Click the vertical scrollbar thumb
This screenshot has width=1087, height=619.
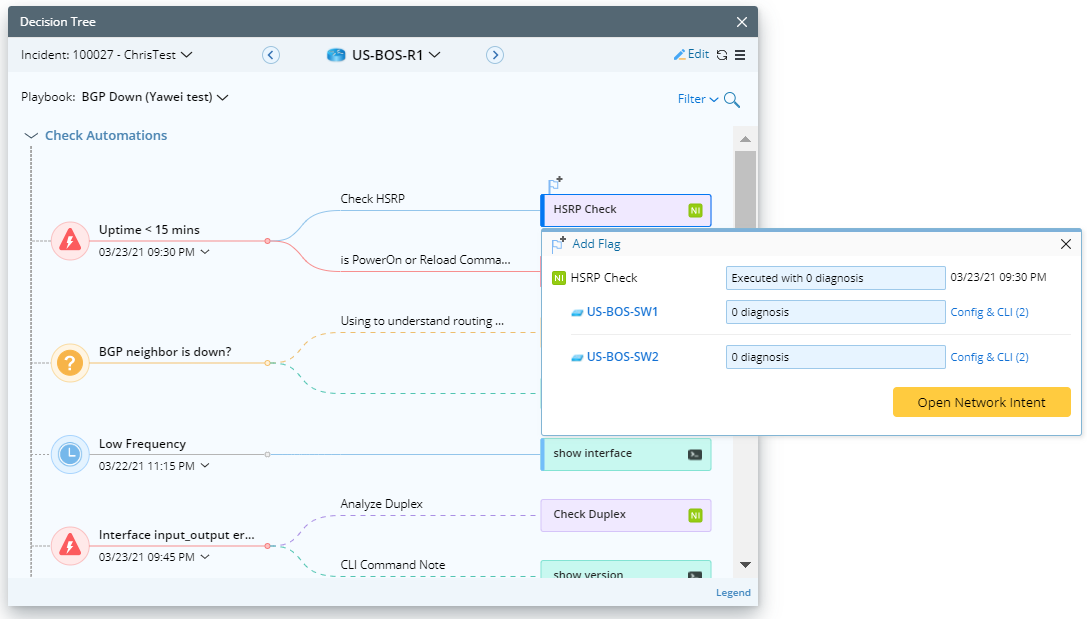pyautogui.click(x=745, y=189)
